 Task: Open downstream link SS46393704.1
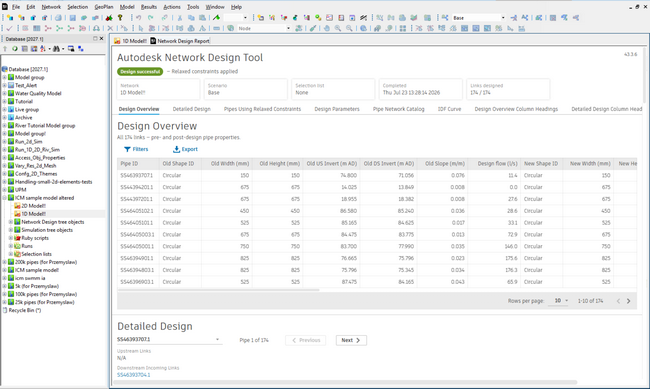[133, 375]
